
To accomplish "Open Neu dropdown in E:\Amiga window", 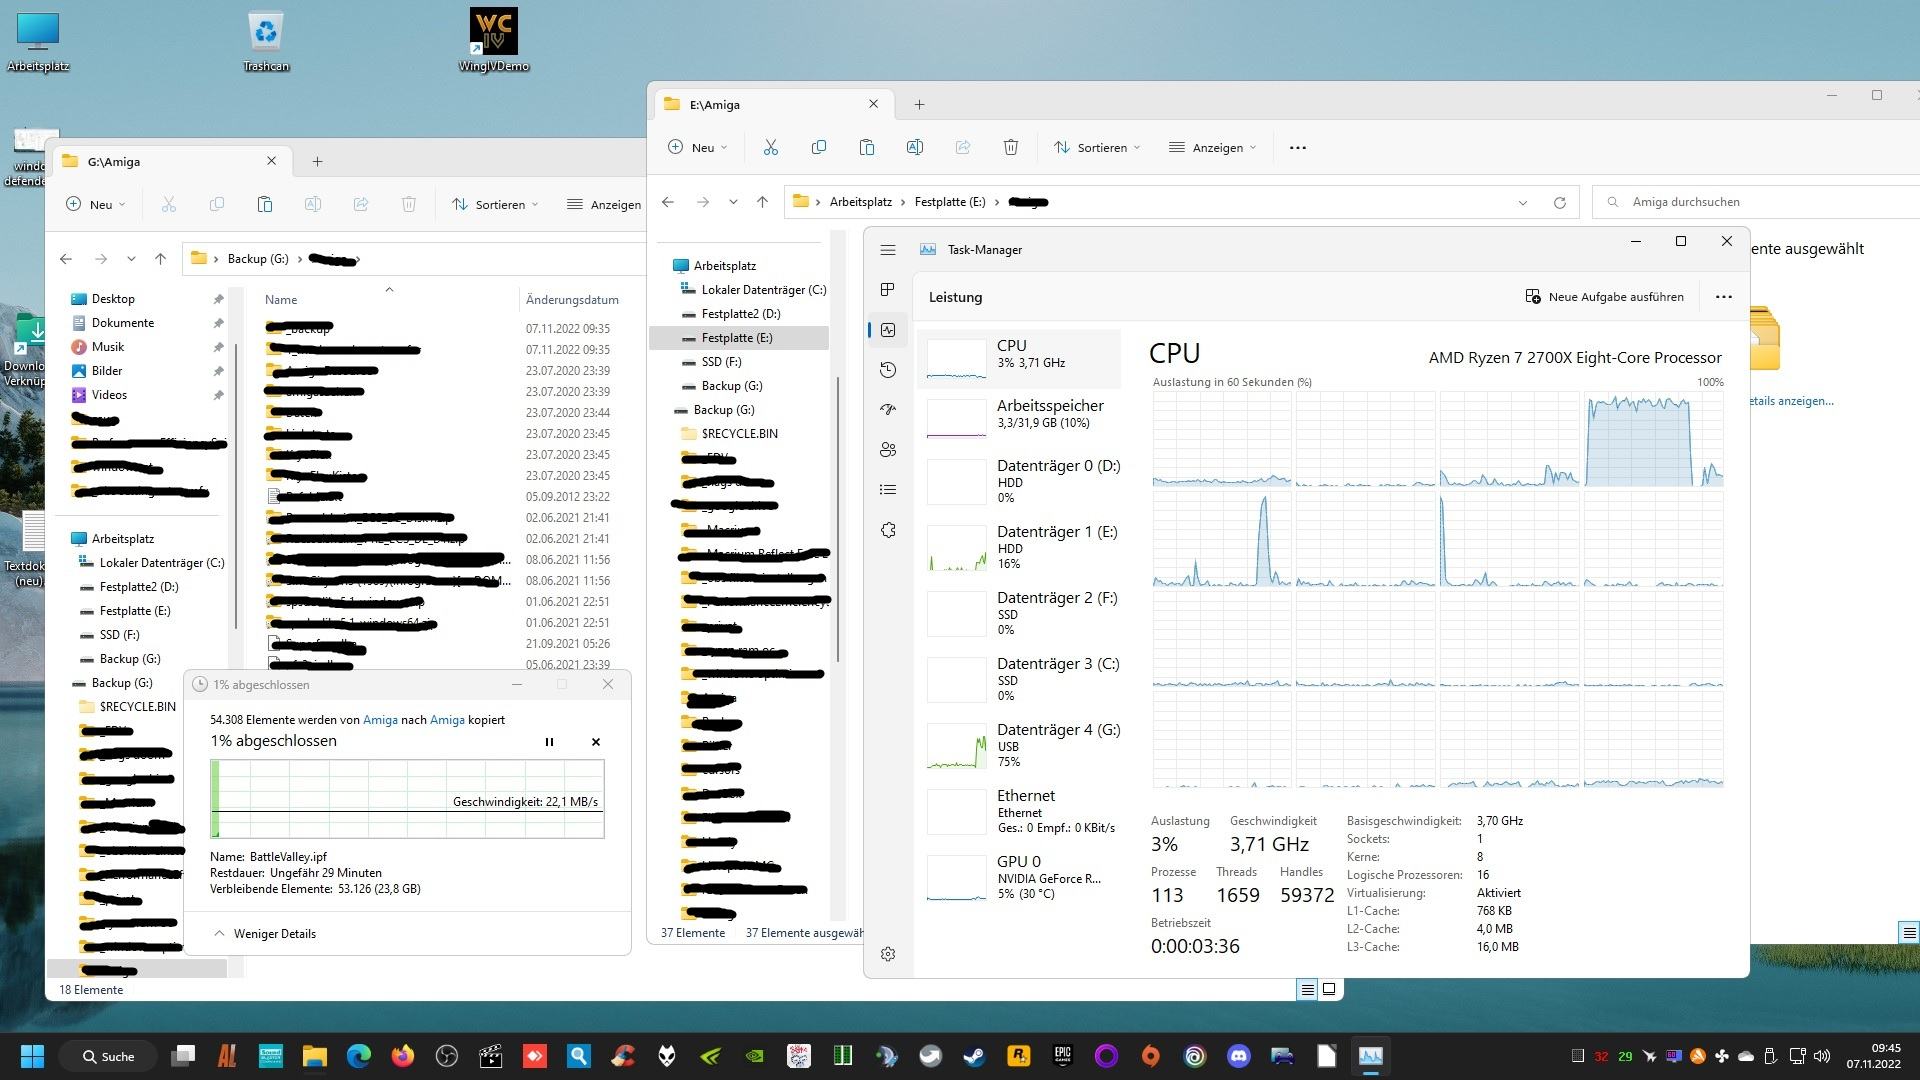I will pos(697,147).
